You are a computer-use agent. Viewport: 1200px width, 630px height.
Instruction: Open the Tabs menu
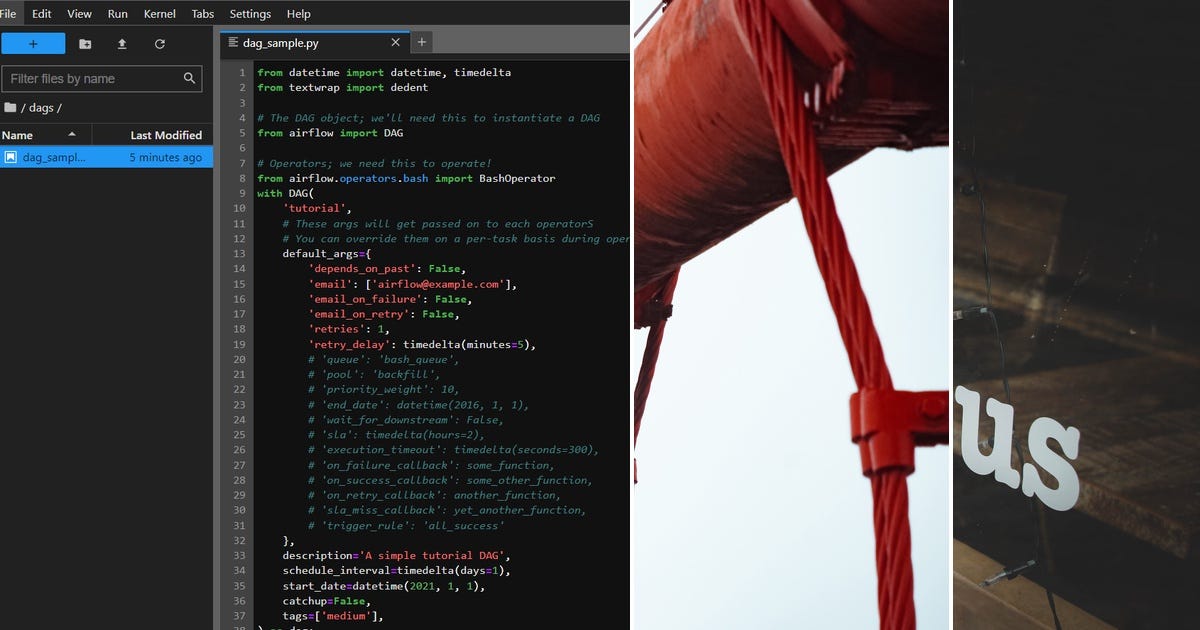click(202, 13)
